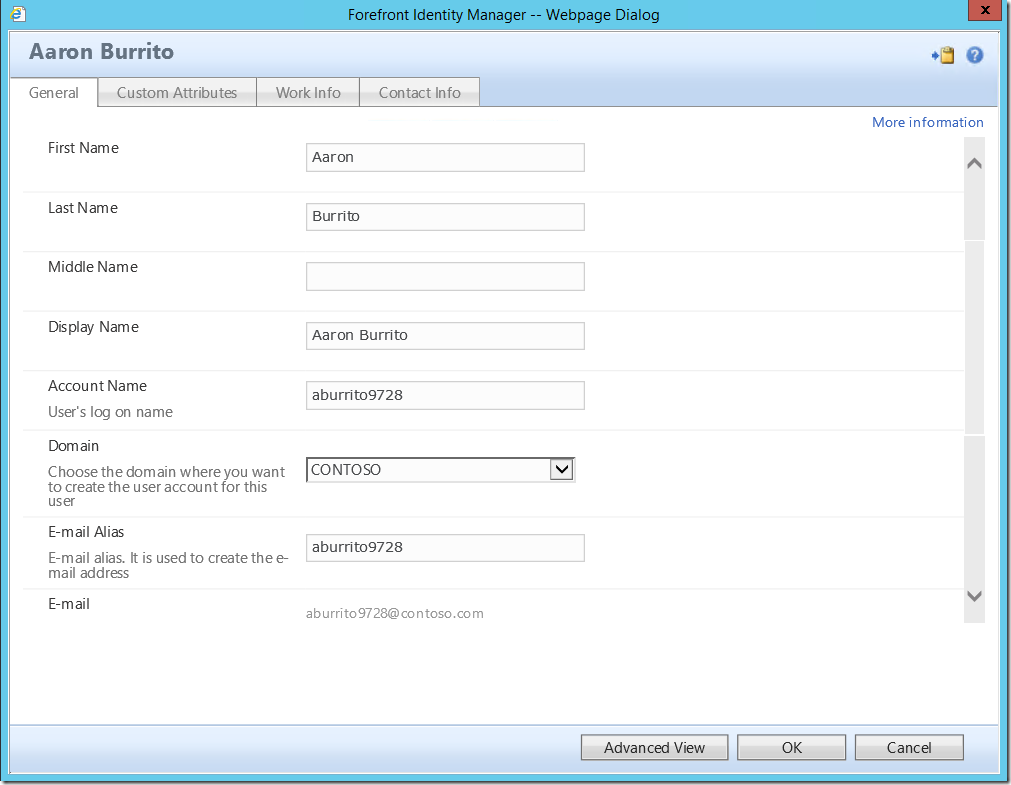This screenshot has height=785, width=1011.
Task: Click the Advanced View button
Action: point(654,748)
